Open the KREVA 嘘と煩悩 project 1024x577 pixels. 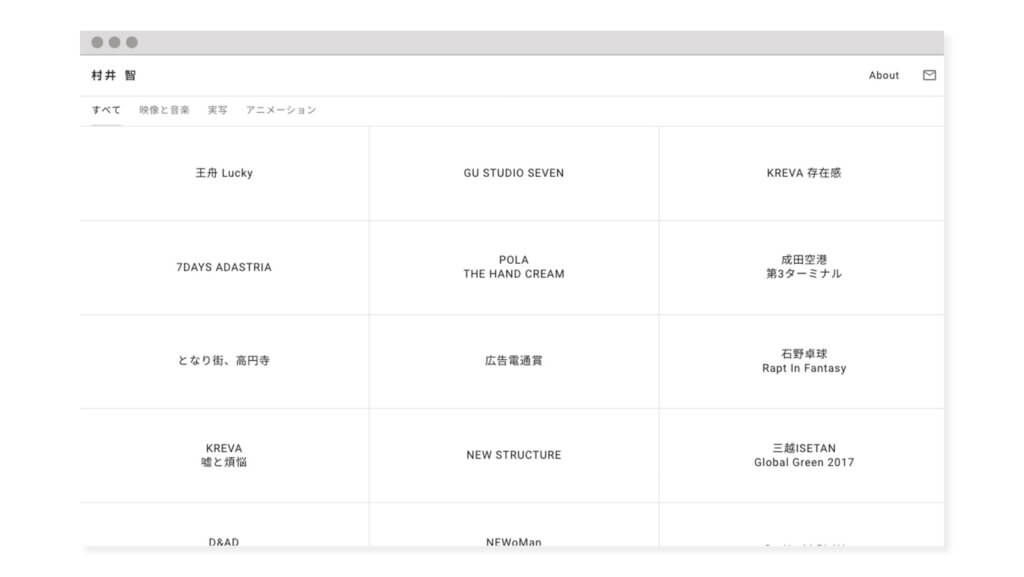pyautogui.click(x=224, y=455)
